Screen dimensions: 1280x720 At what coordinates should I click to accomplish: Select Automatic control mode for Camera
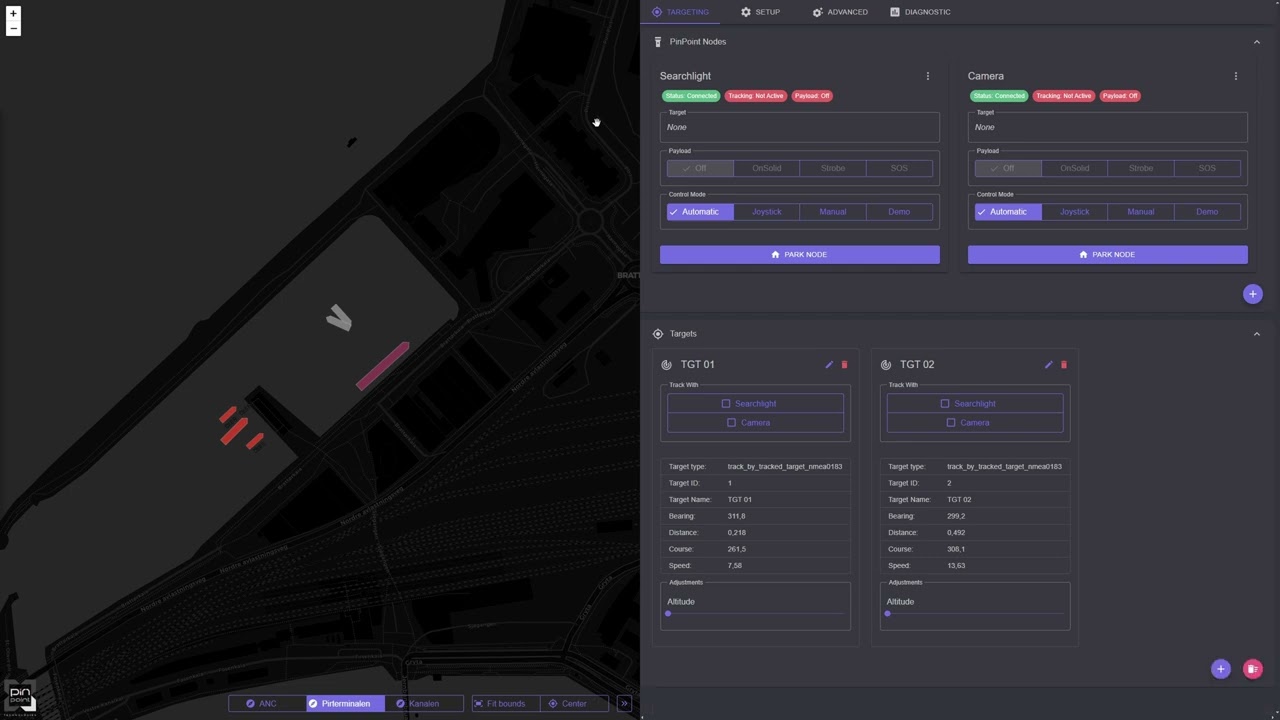(x=1008, y=212)
